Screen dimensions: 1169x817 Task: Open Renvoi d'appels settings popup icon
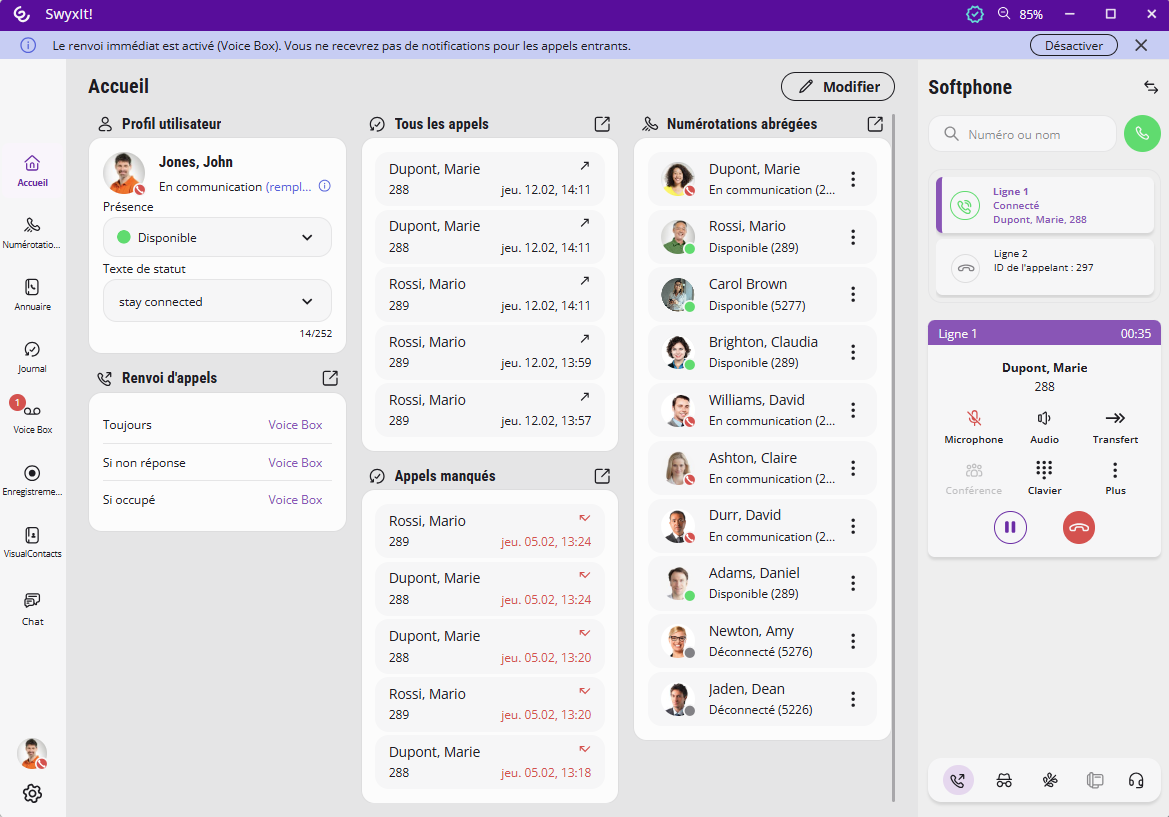click(330, 378)
